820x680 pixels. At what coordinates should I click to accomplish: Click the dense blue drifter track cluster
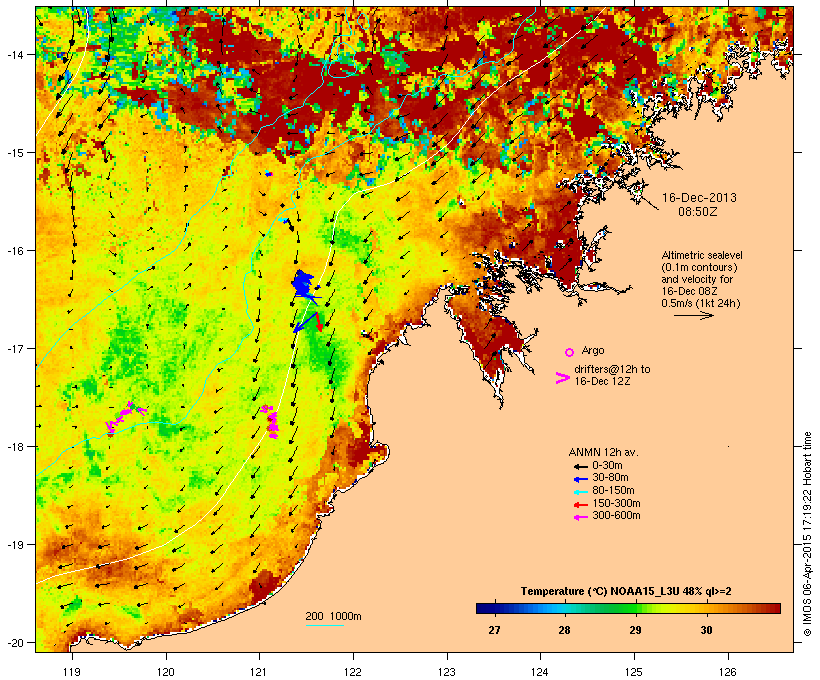pos(304,286)
